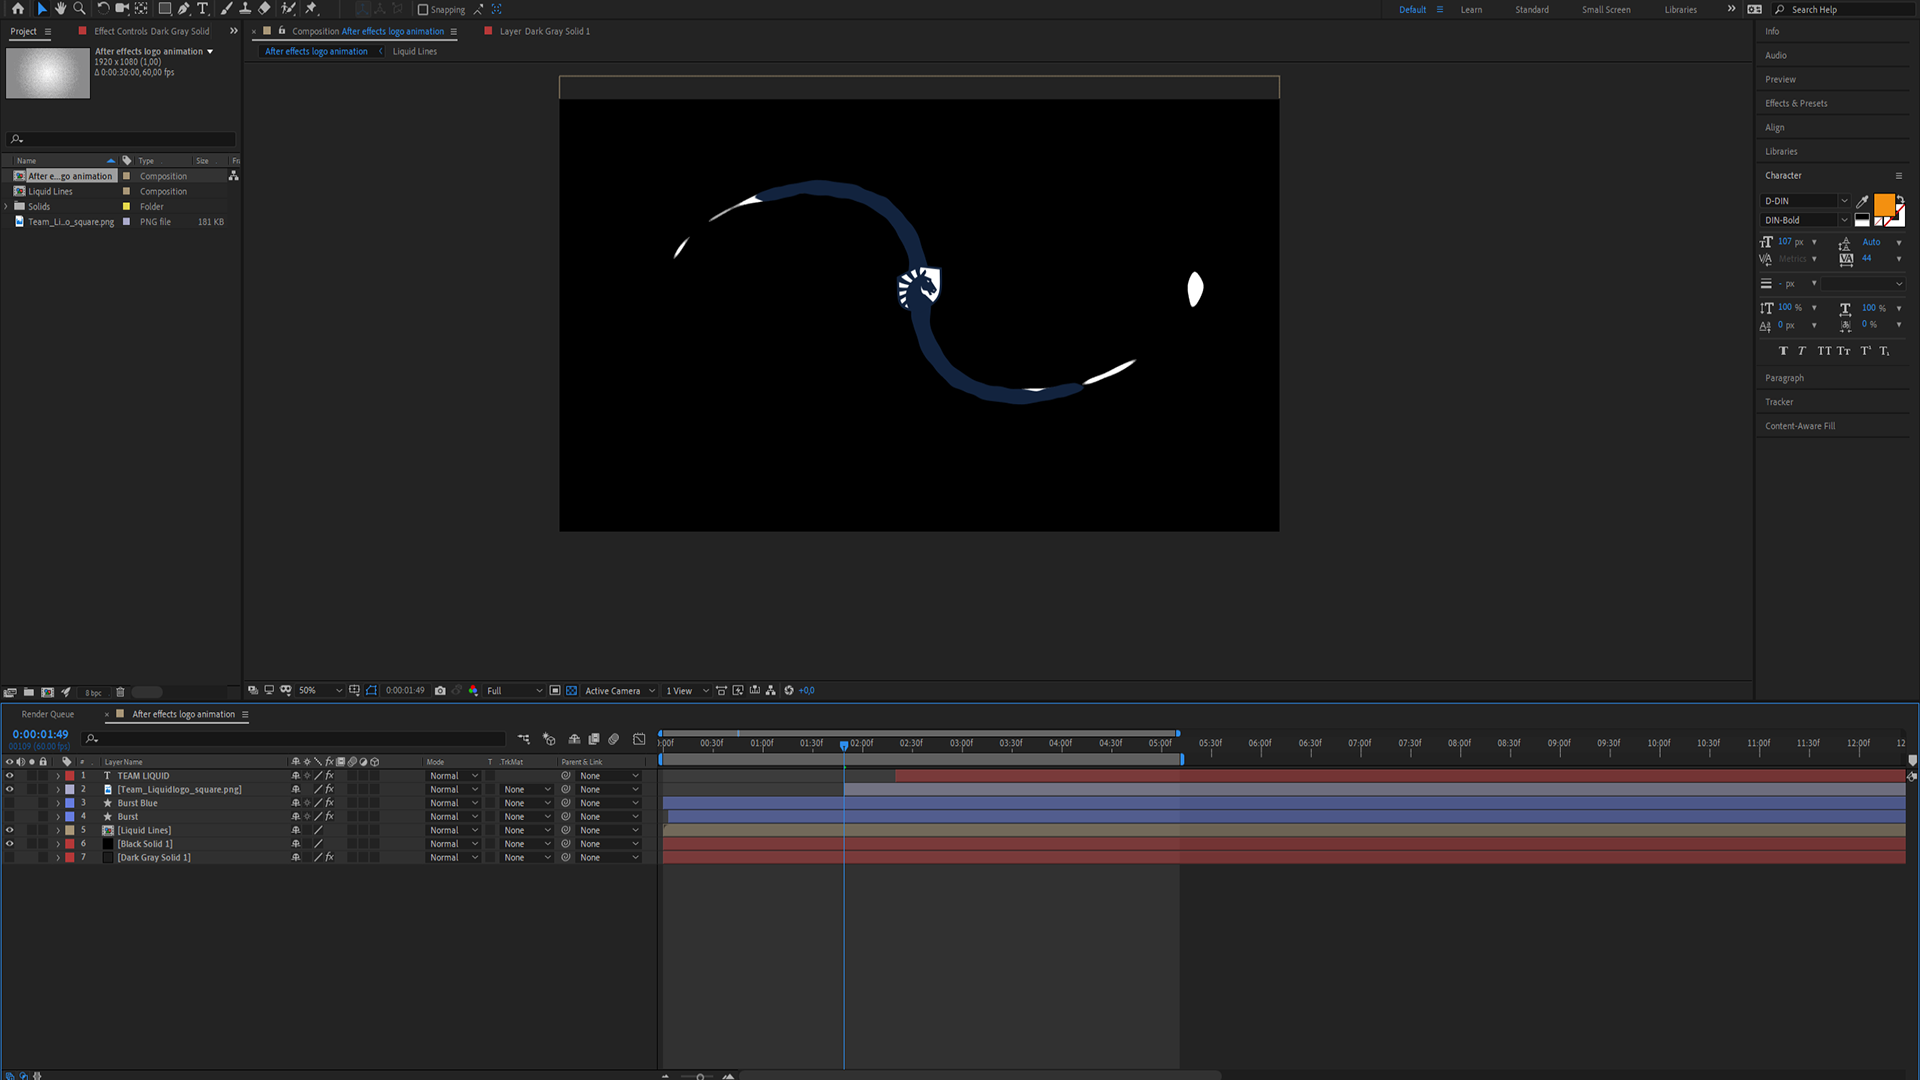
Task: Select the Puppet Pin tool
Action: pos(311,8)
